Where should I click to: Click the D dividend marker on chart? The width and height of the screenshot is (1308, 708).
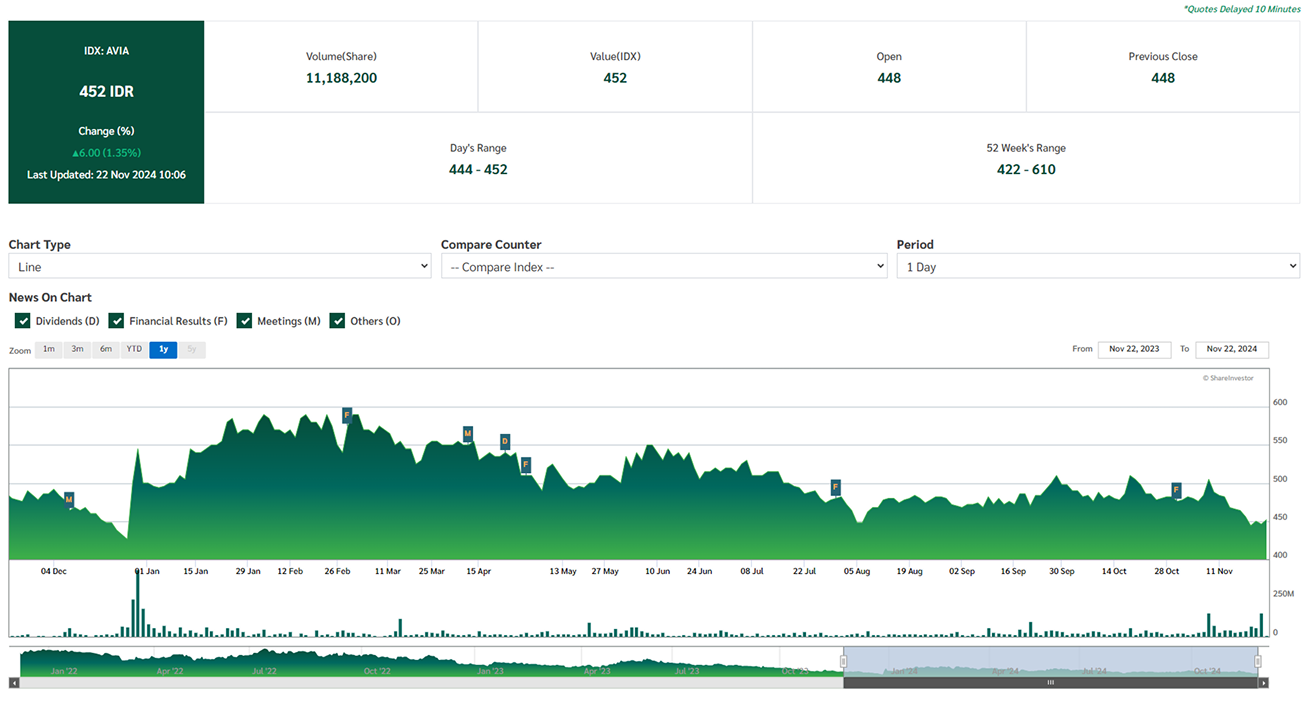click(504, 441)
